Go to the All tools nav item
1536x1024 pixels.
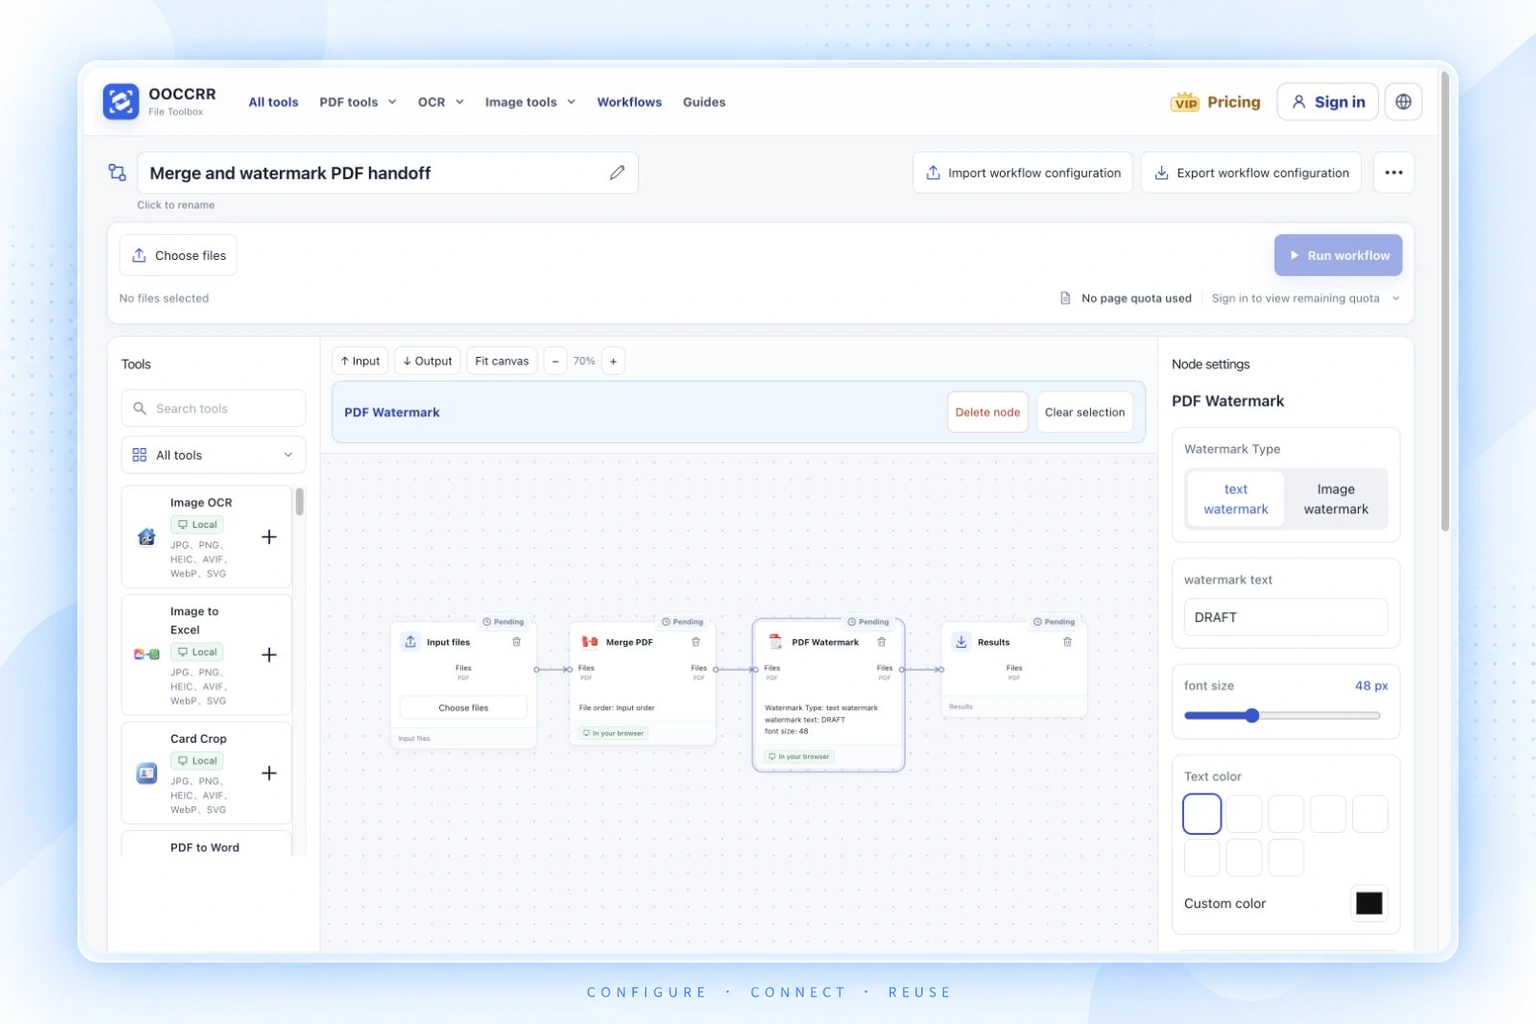[x=273, y=102]
